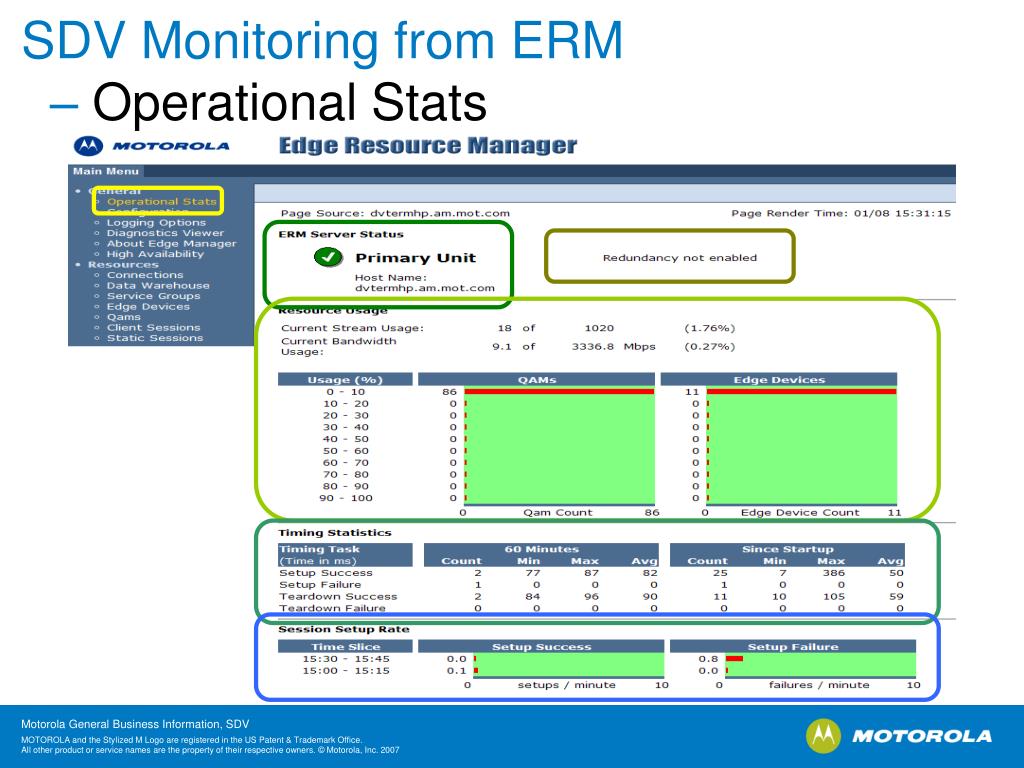Go to High Availability settings
The height and width of the screenshot is (768, 1024).
pos(155,254)
